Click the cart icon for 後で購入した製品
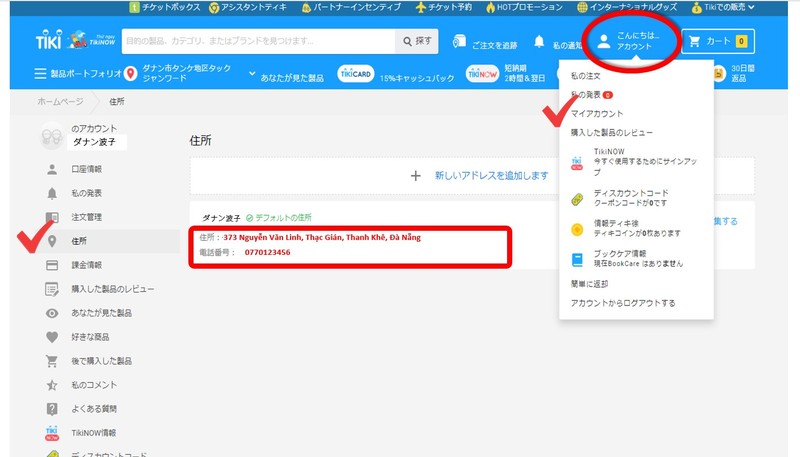Image resolution: width=800 pixels, height=457 pixels. click(x=52, y=361)
